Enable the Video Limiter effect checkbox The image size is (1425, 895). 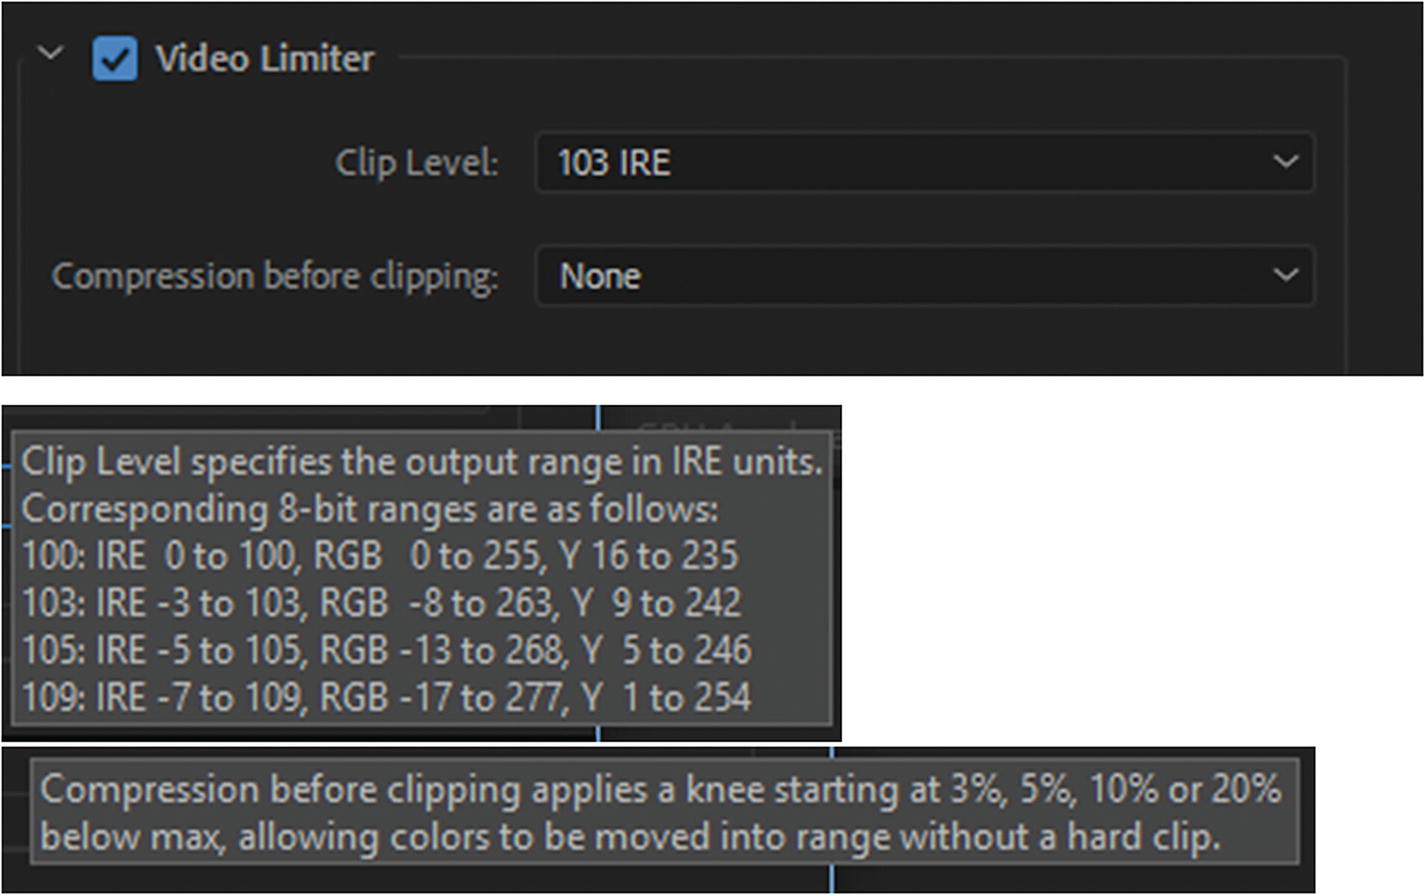[x=116, y=59]
